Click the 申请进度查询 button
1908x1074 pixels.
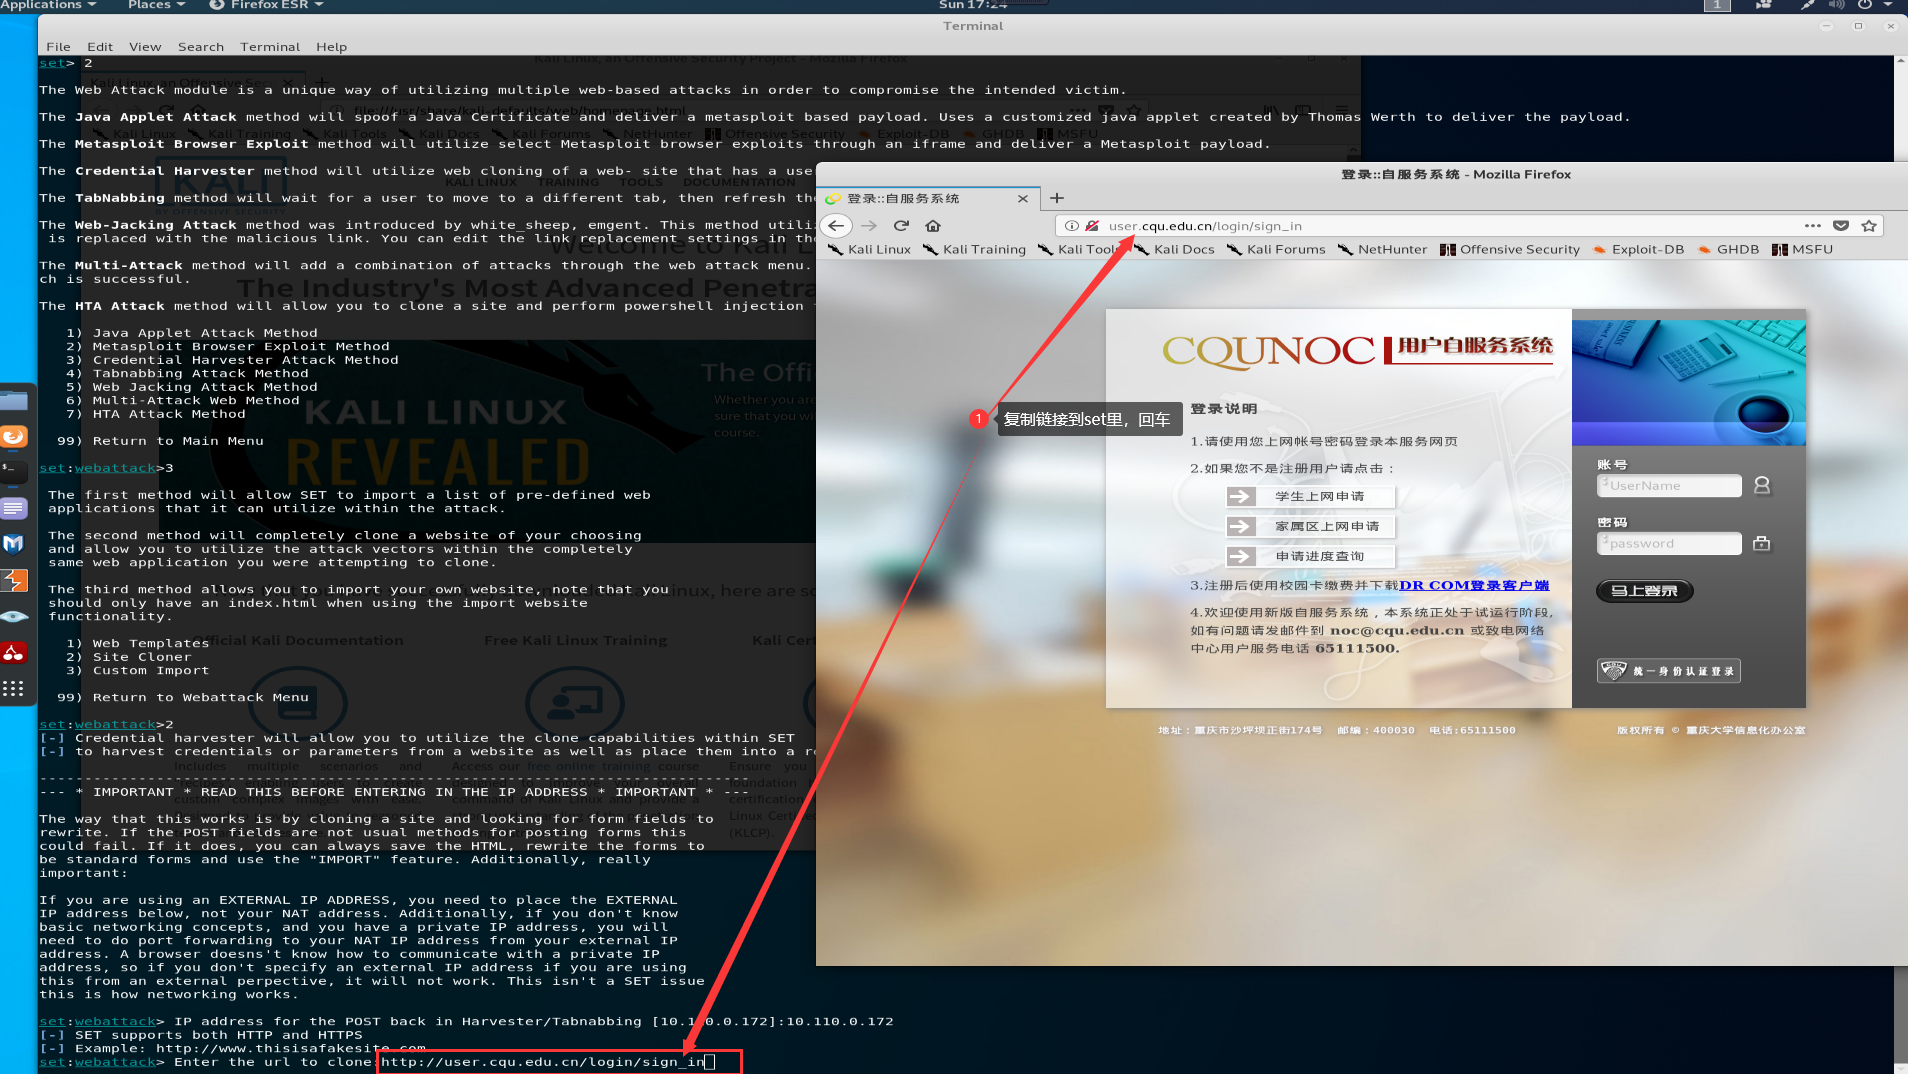[1310, 557]
